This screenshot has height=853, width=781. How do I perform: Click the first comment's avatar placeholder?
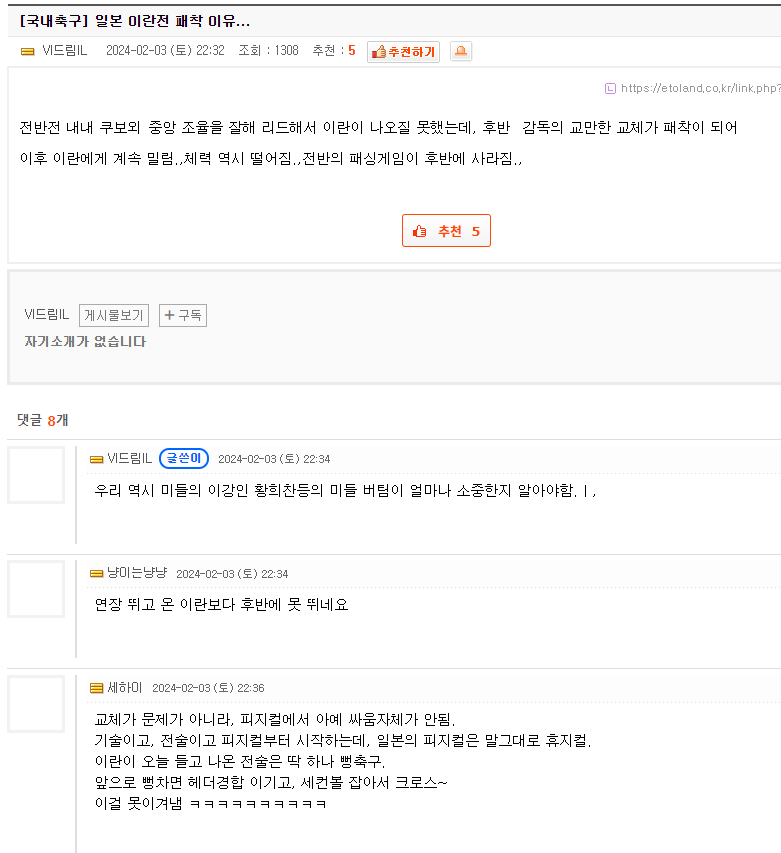coord(36,475)
